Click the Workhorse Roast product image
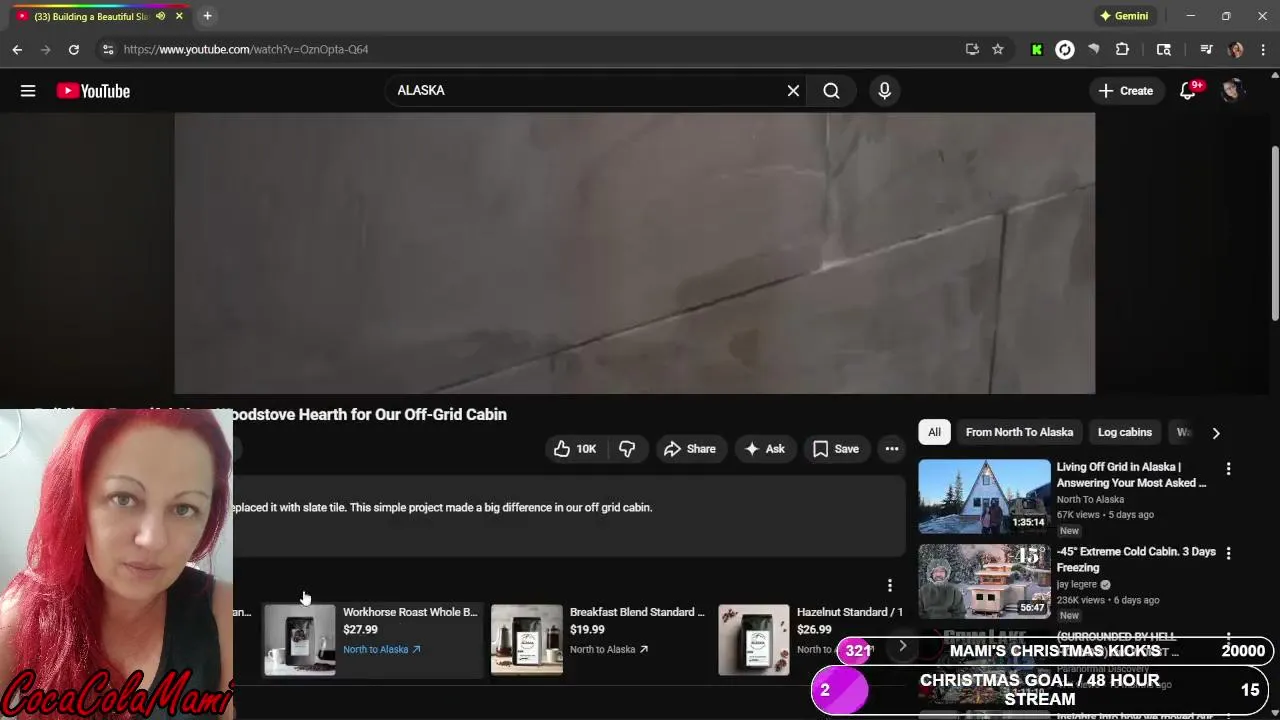The image size is (1280, 720). [x=299, y=640]
